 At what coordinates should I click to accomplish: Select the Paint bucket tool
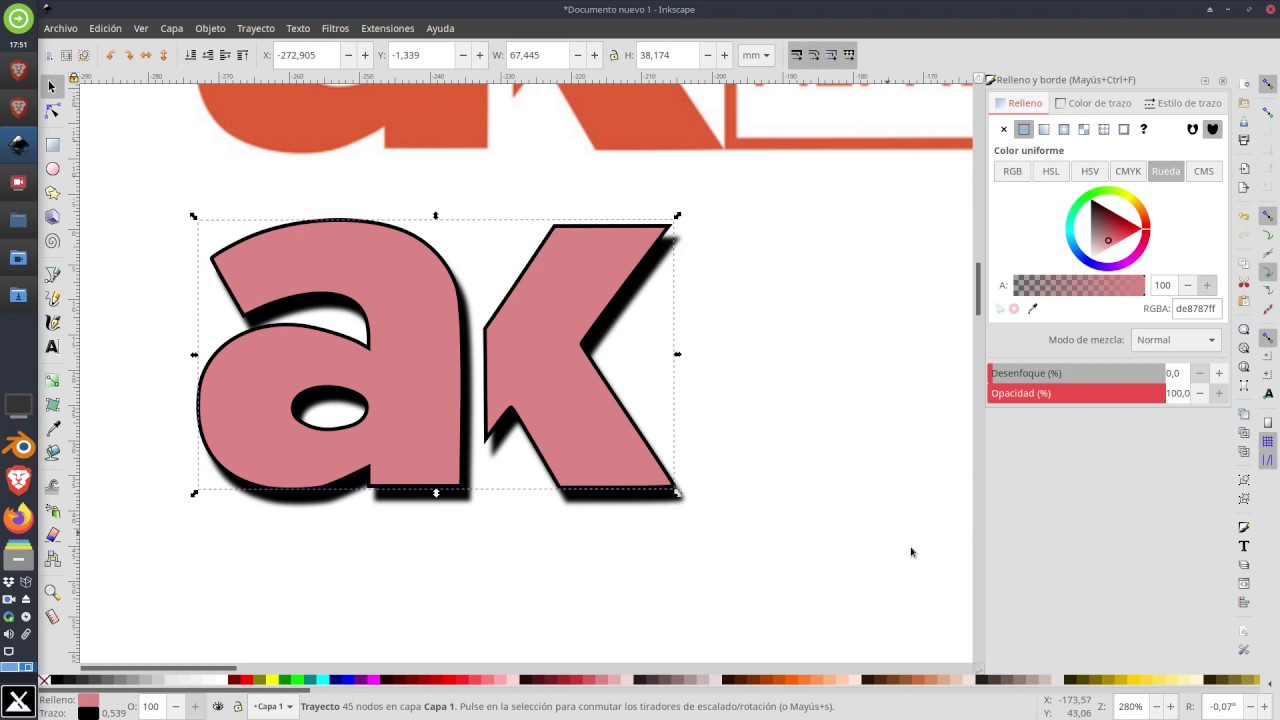(52, 453)
